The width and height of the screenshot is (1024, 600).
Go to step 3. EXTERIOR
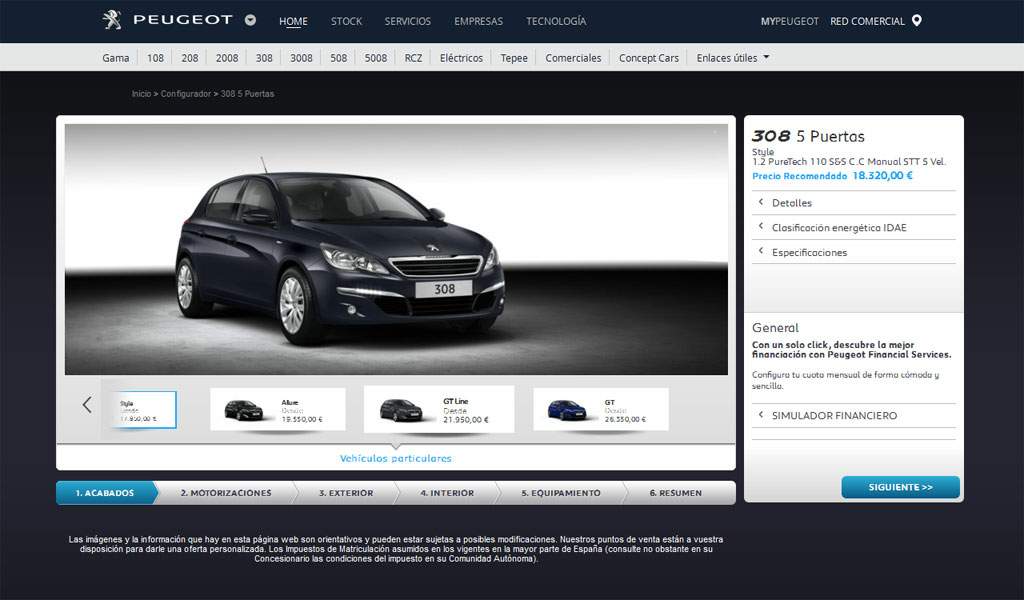(346, 493)
